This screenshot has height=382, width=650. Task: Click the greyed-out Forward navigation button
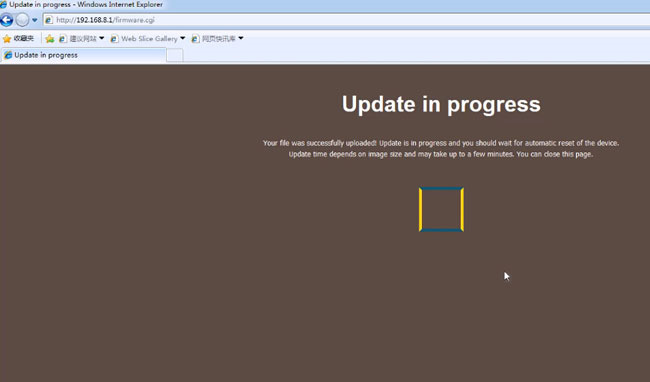point(22,19)
